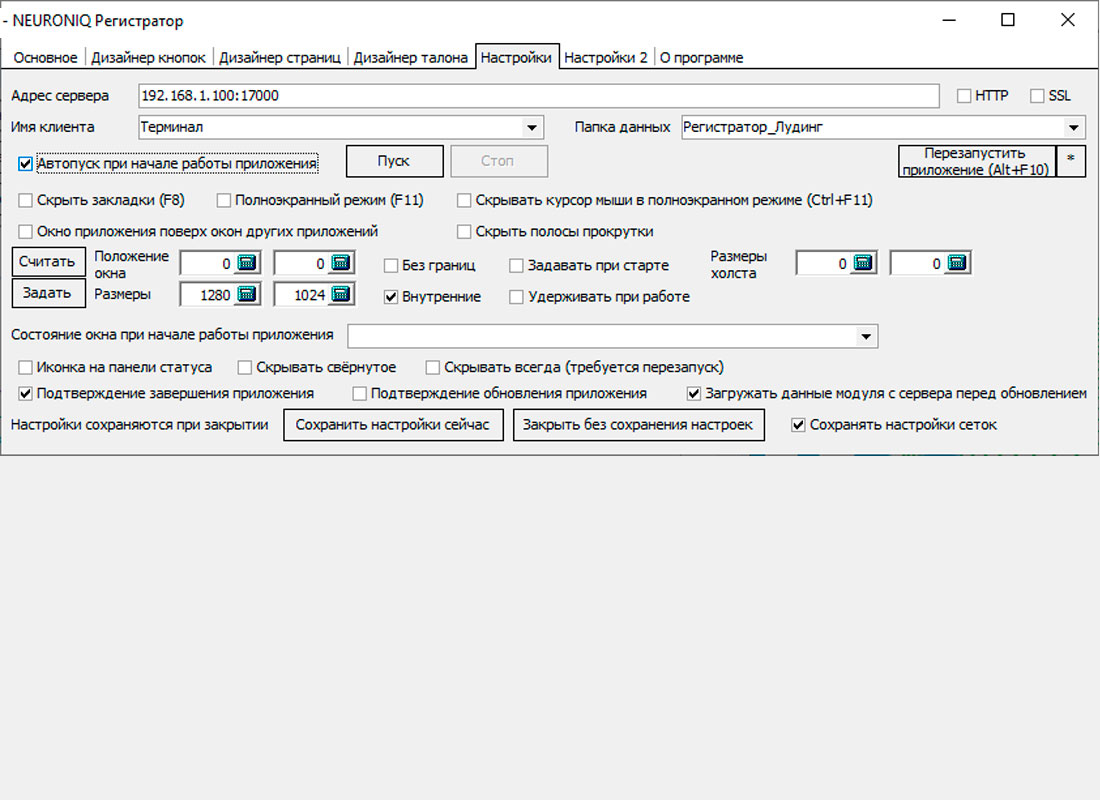This screenshot has width=1100, height=800.
Task: Enable the HTTP checkbox
Action: (964, 96)
